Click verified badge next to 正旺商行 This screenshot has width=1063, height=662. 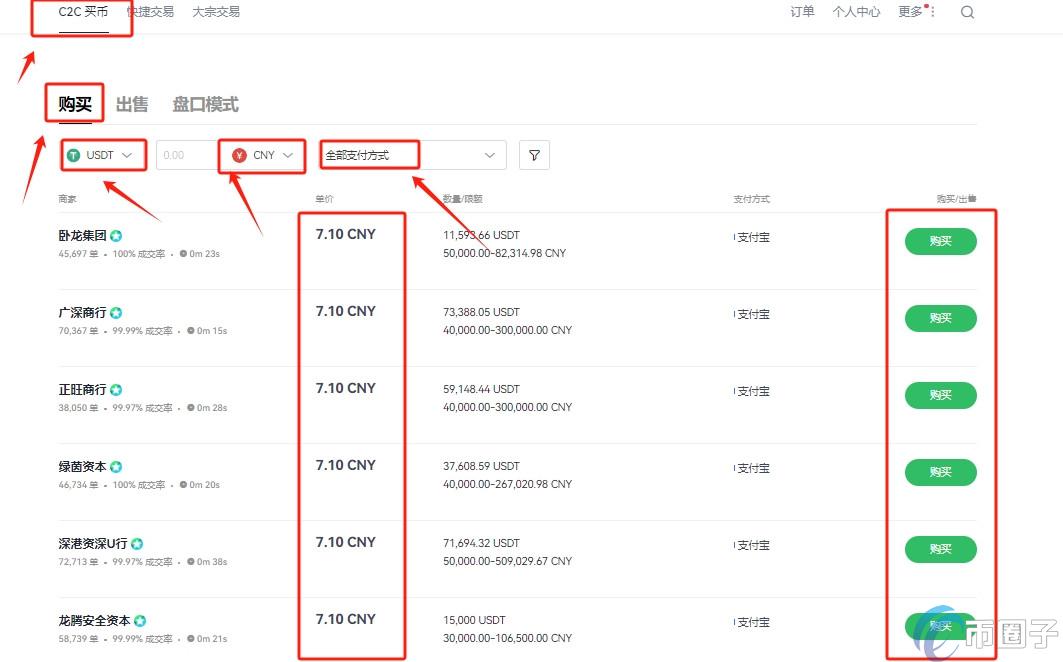(x=116, y=390)
